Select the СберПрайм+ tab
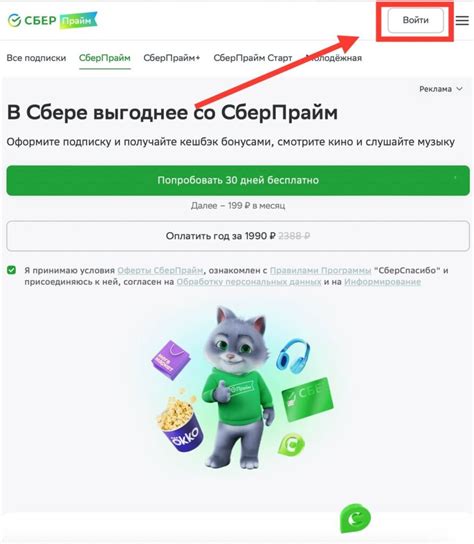The image size is (474, 544). pyautogui.click(x=171, y=58)
